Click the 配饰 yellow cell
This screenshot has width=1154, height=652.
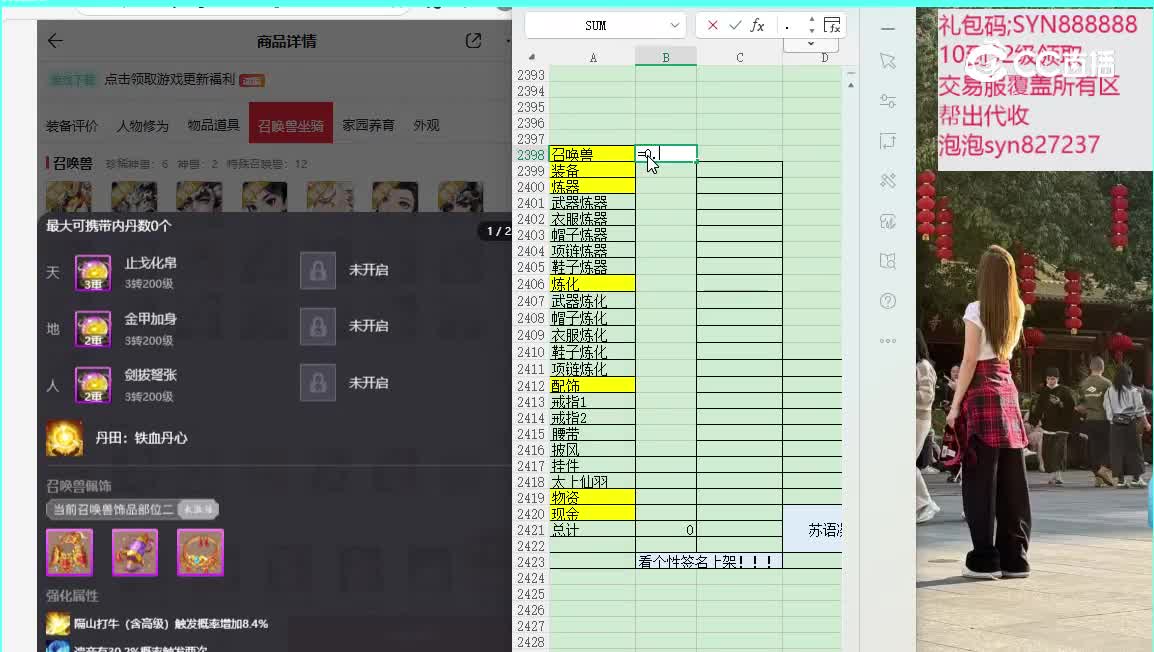592,386
